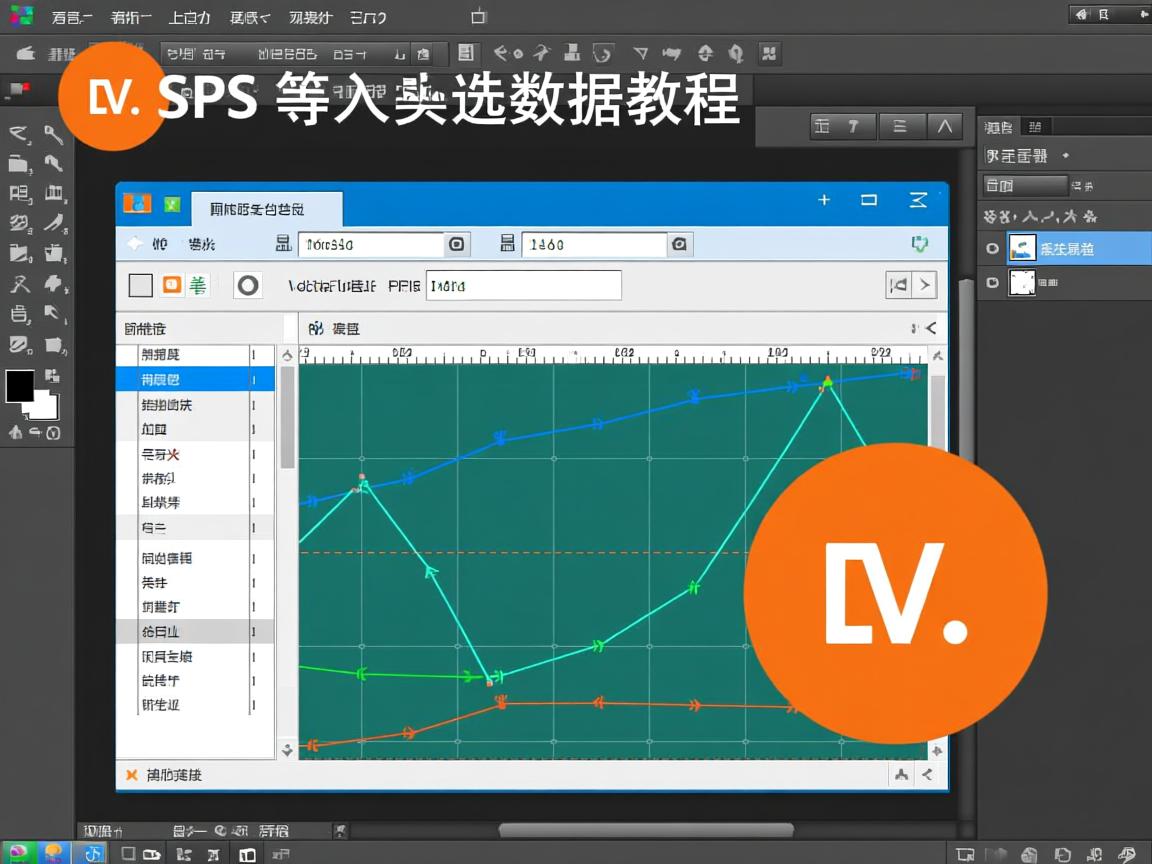Click the green refresh icon in the dialog header
This screenshot has height=864, width=1152.
click(x=920, y=244)
